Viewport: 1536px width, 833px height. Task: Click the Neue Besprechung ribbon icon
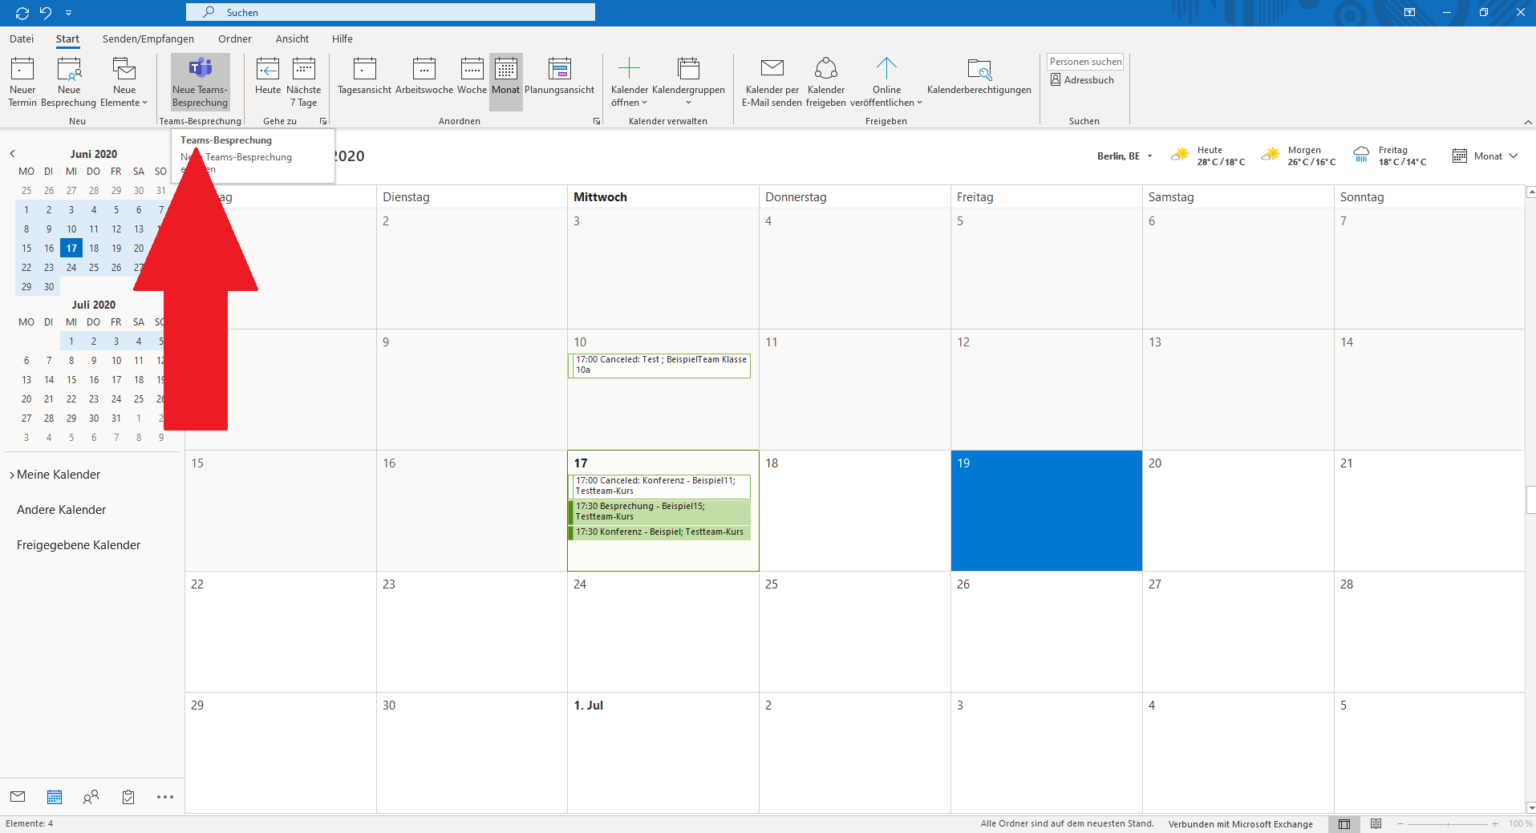(x=69, y=81)
